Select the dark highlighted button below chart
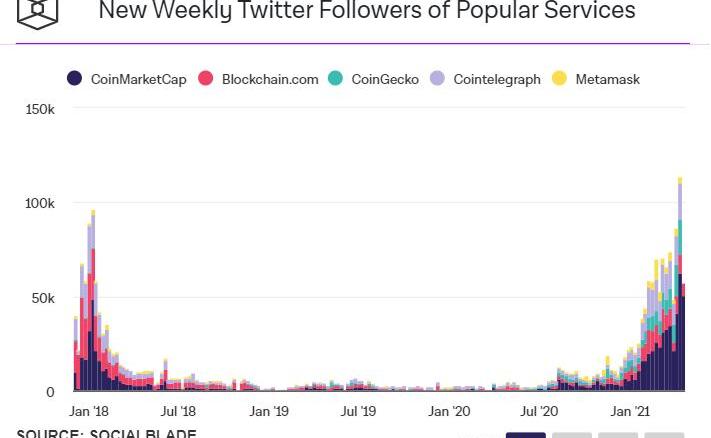Screen dimensions: 711x438 point(525,435)
